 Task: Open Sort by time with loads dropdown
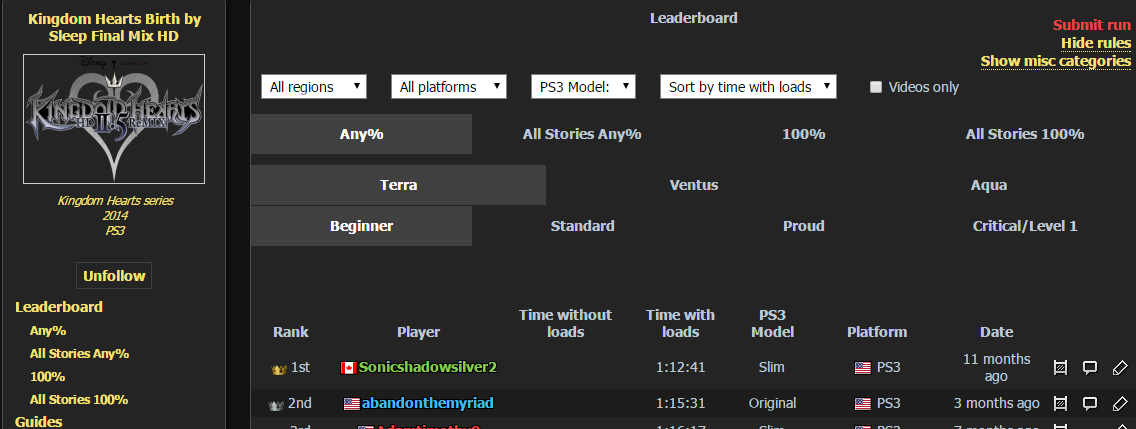(748, 87)
